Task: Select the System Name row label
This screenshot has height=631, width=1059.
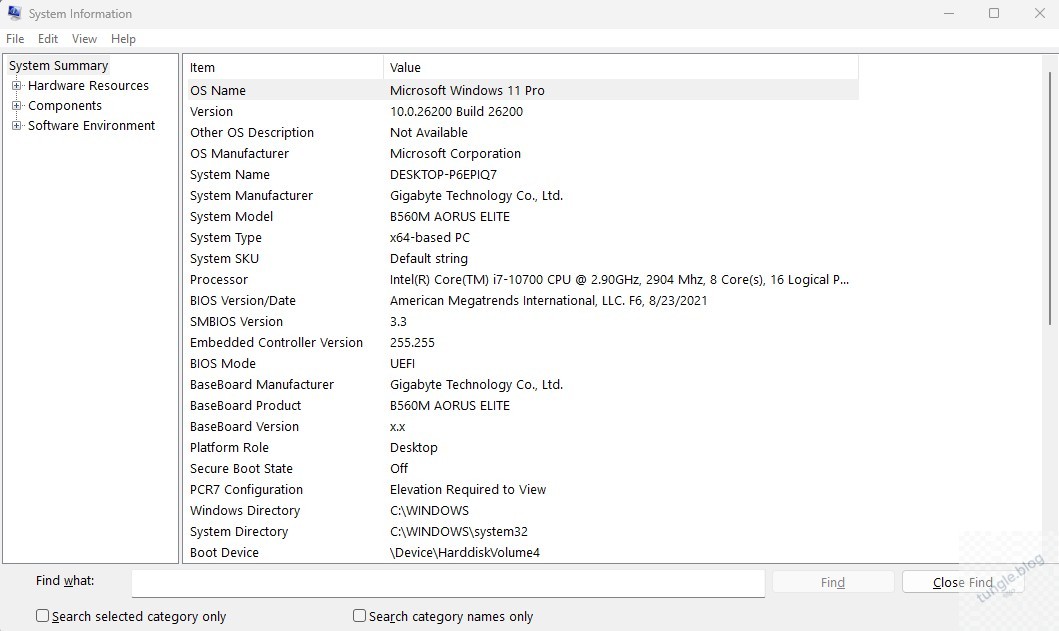Action: tap(230, 174)
